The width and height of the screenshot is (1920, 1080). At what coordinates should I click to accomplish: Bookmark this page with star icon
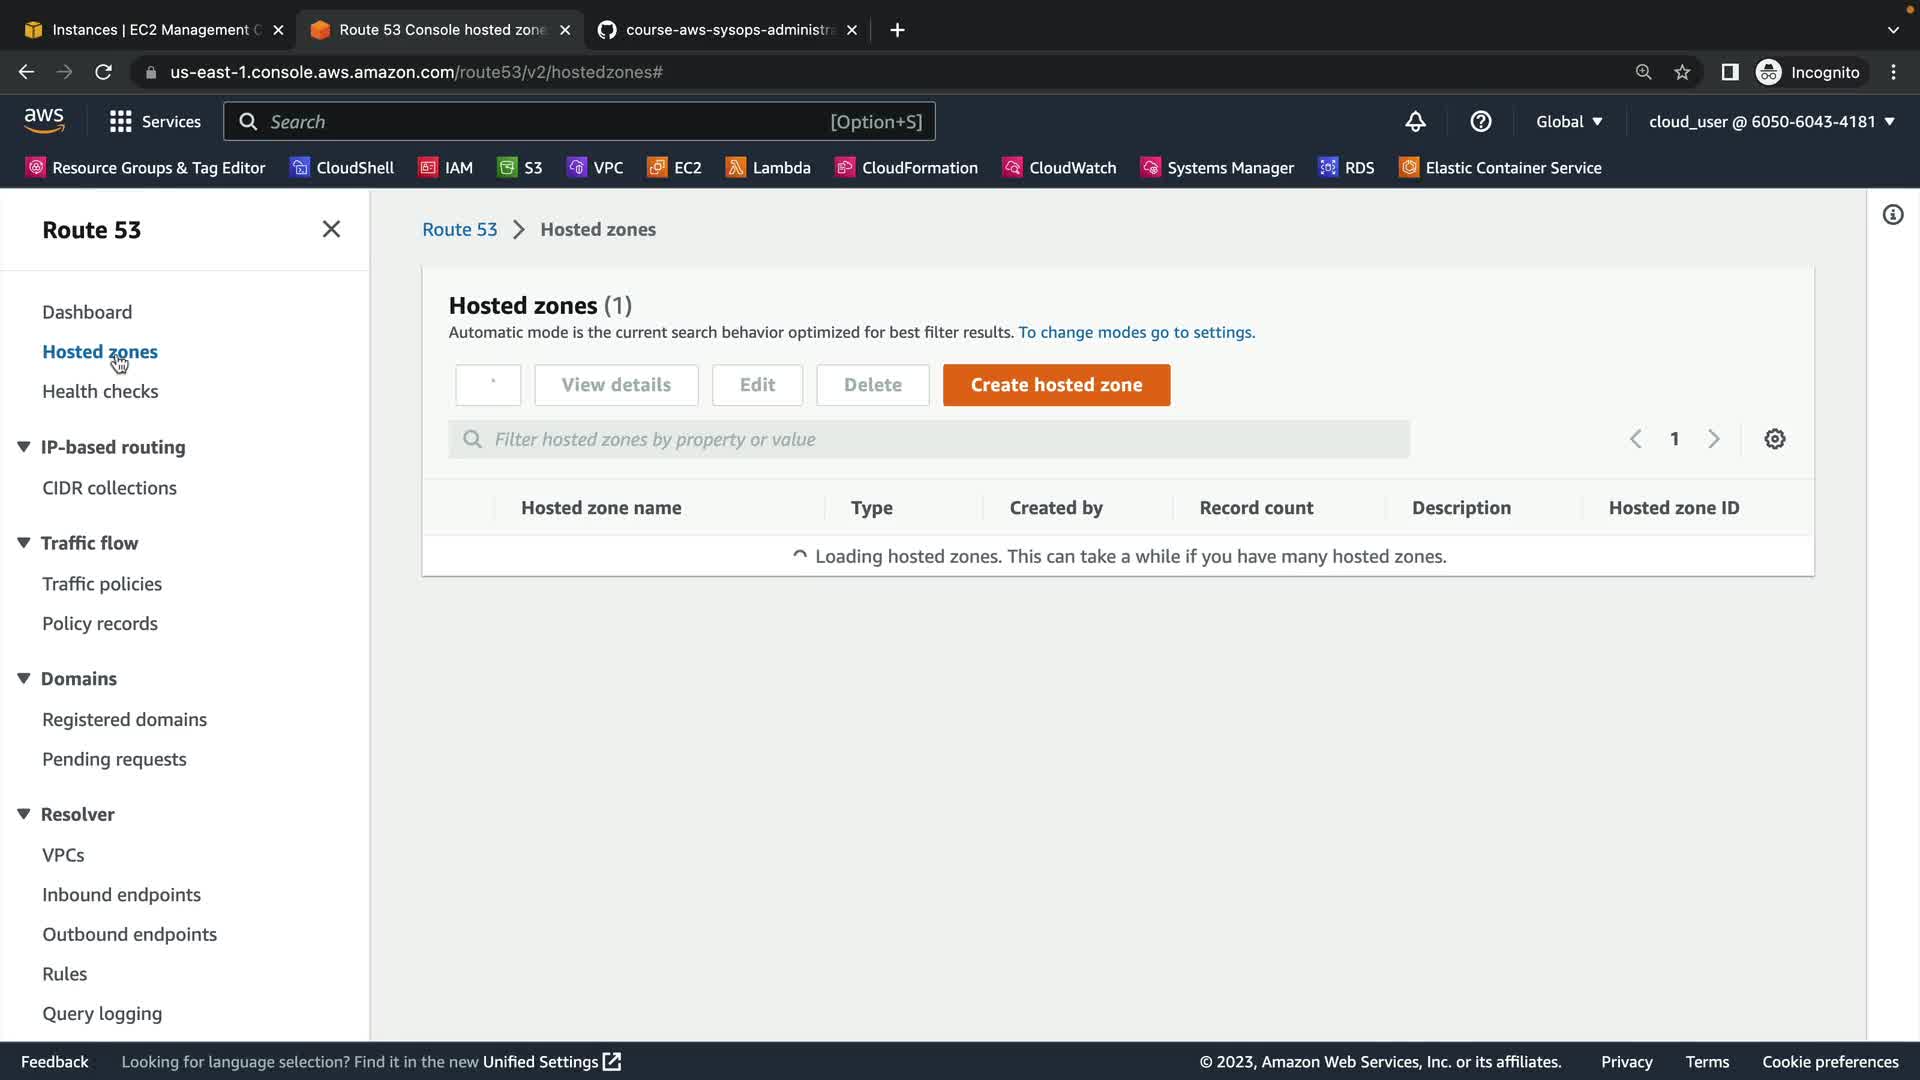coord(1682,72)
